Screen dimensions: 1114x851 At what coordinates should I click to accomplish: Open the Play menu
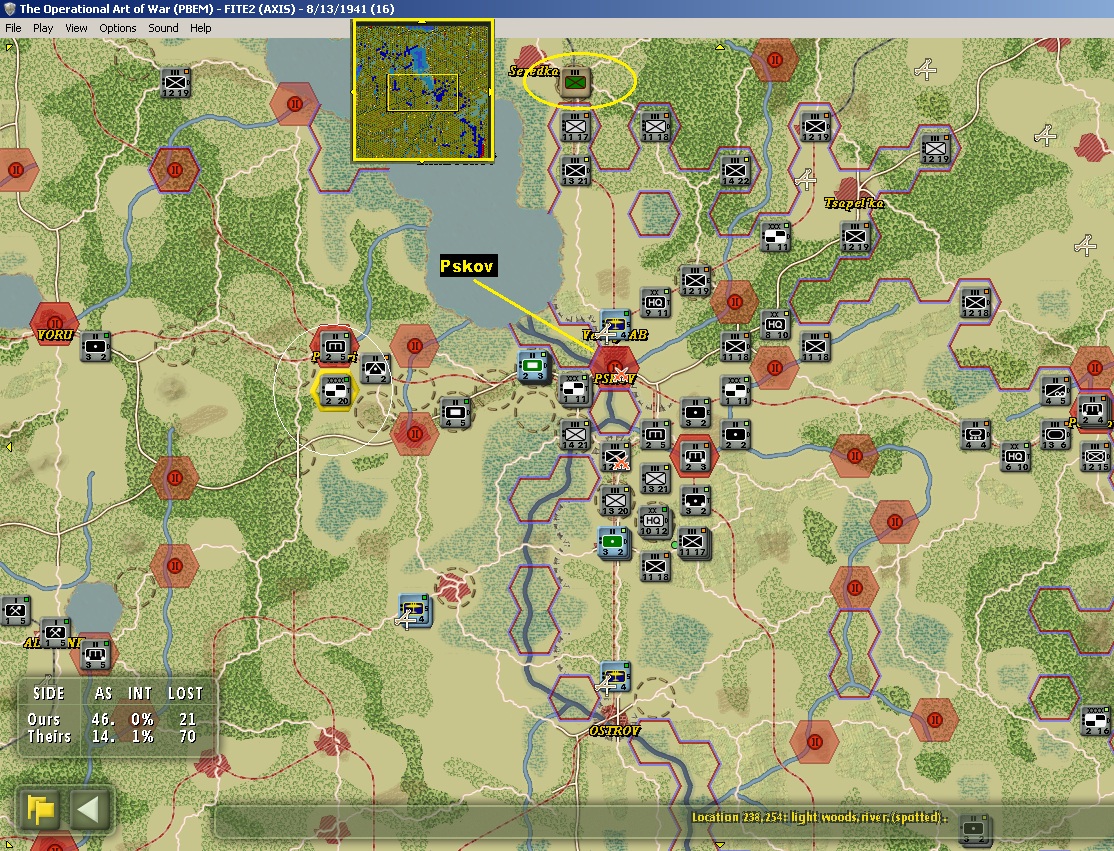[43, 28]
